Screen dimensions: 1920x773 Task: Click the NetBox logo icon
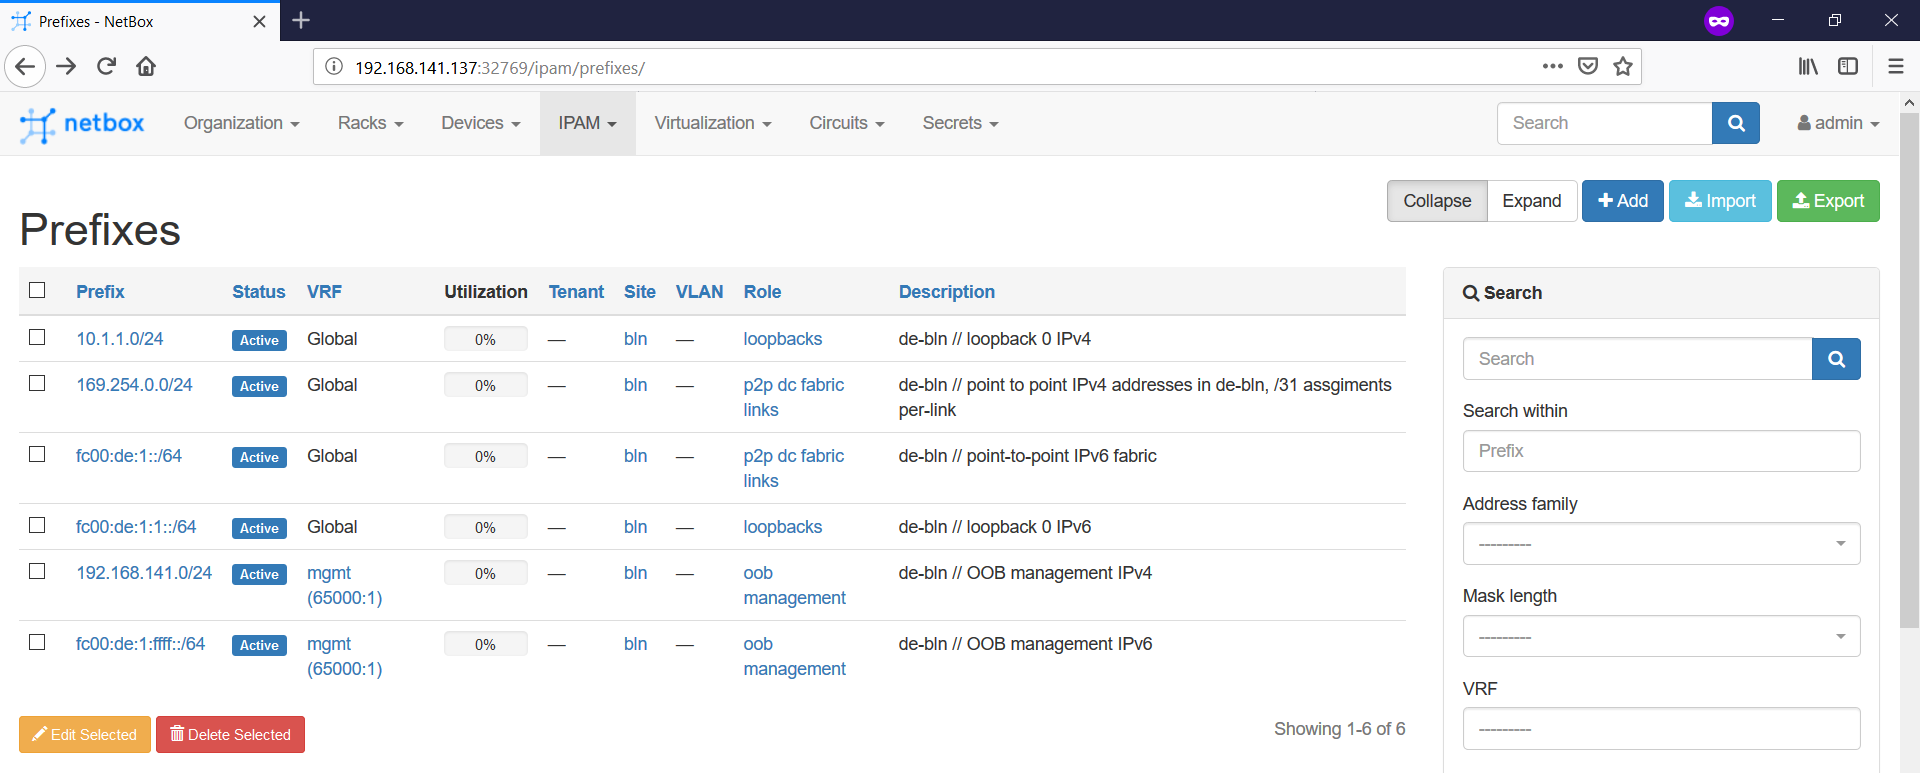click(37, 124)
